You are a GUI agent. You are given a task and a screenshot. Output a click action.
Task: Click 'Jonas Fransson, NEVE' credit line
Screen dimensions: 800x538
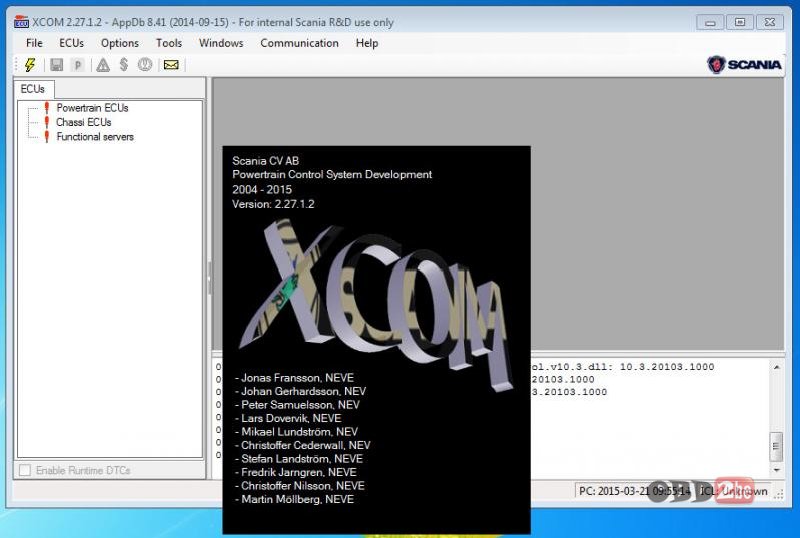tap(294, 378)
